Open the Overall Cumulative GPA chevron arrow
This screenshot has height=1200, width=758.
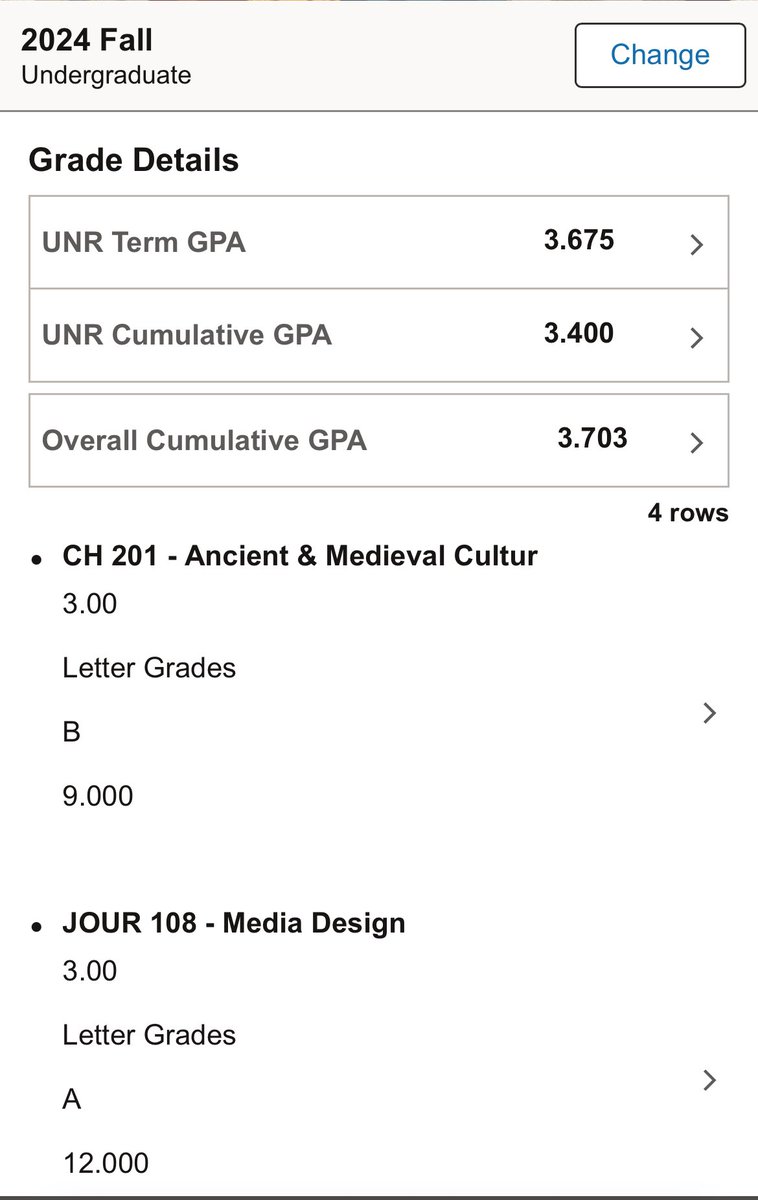point(698,442)
